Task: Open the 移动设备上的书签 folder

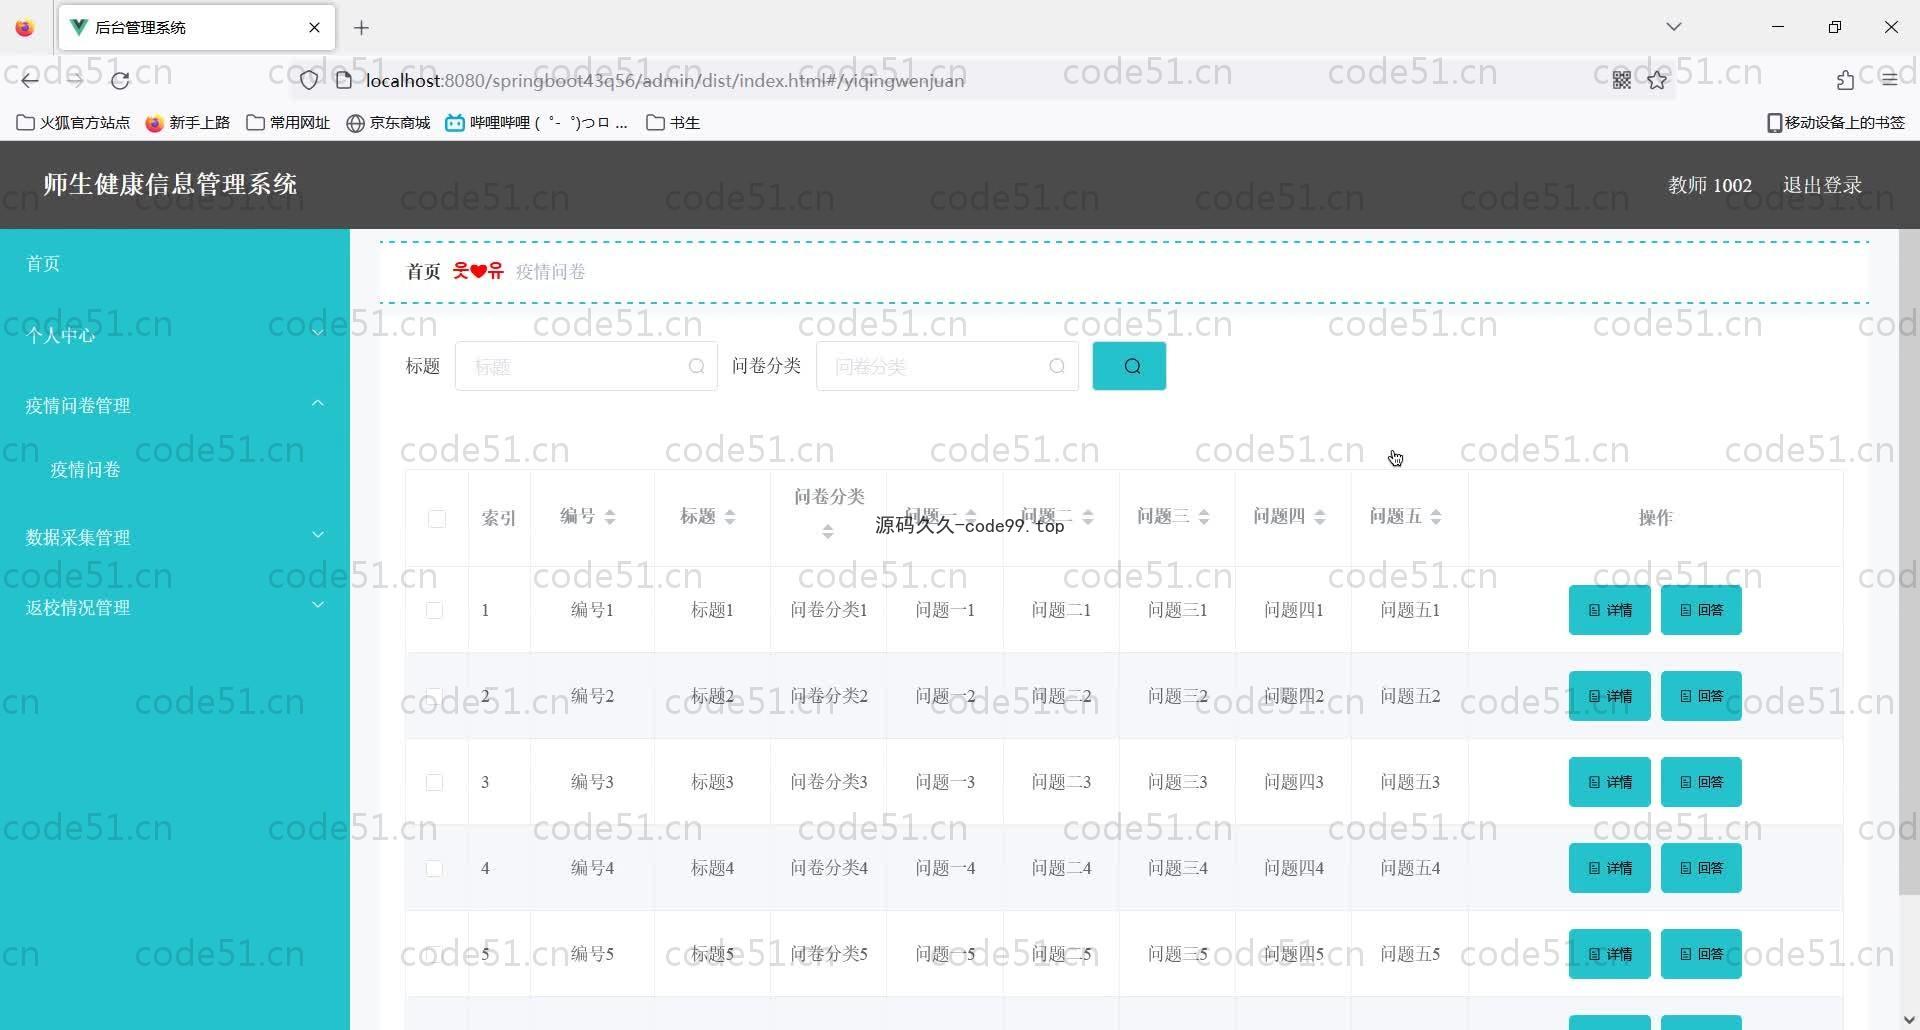Action: pyautogui.click(x=1836, y=123)
